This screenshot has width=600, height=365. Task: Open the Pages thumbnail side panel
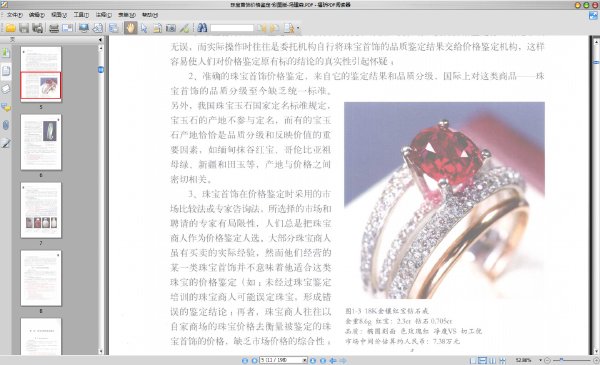pos(6,71)
